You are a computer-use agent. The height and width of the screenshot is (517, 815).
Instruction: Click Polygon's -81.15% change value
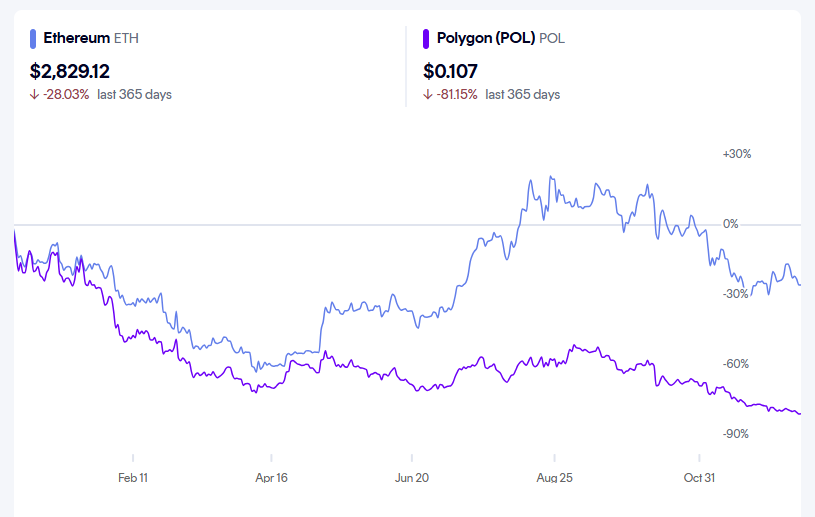pyautogui.click(x=457, y=95)
